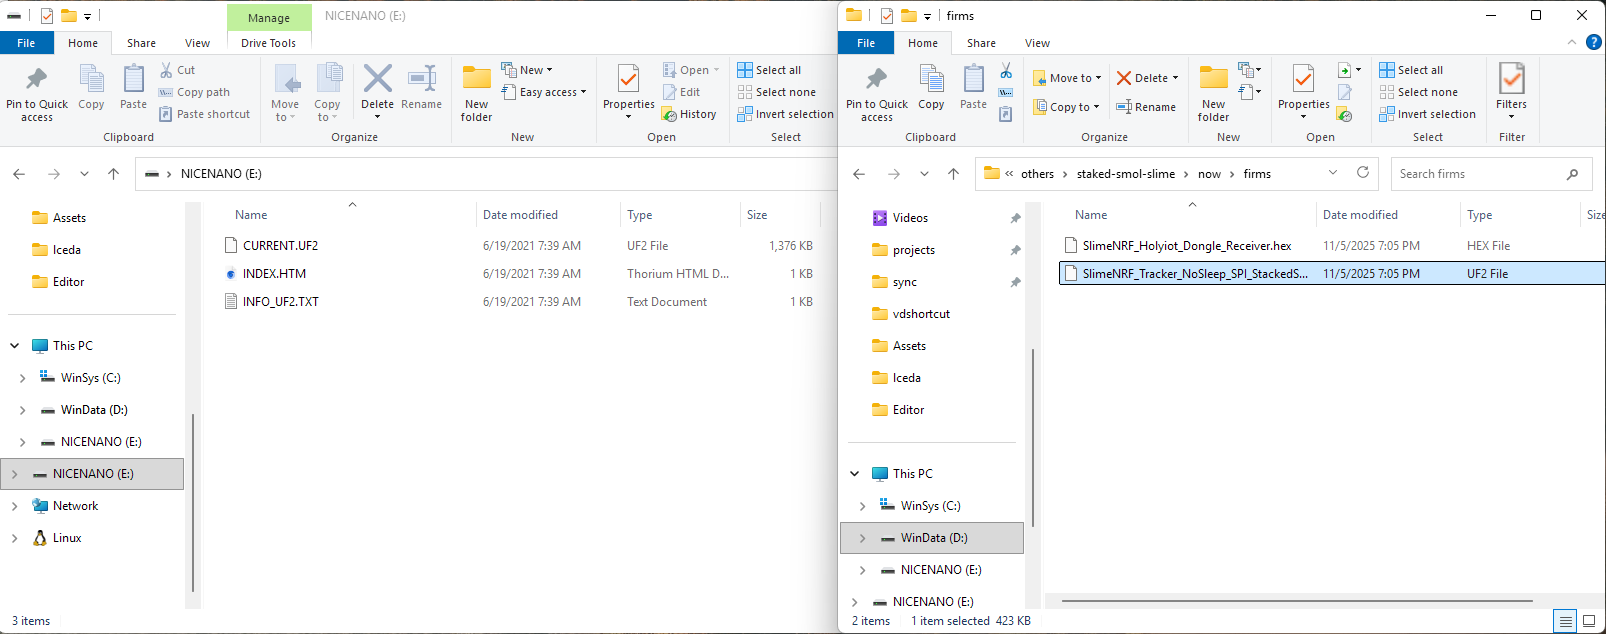Expand the WinSys (C:) tree node in left window
Screen dimensions: 1606x634
click(x=22, y=378)
